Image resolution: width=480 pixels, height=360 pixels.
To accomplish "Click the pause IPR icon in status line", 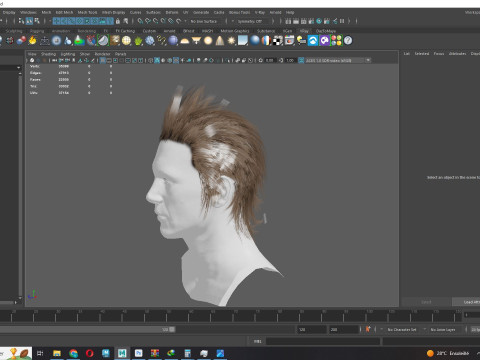I will [342, 21].
